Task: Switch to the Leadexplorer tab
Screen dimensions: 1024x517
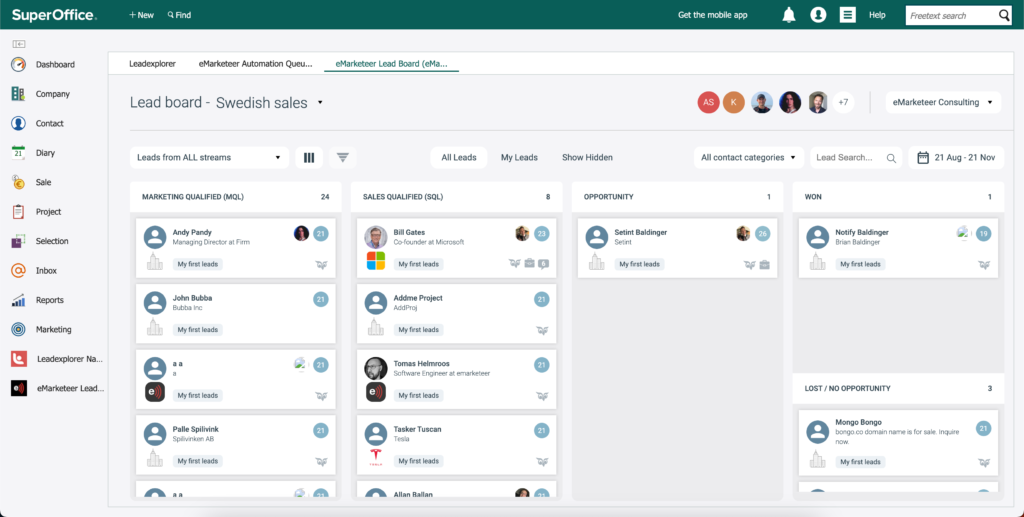Action: coord(152,64)
